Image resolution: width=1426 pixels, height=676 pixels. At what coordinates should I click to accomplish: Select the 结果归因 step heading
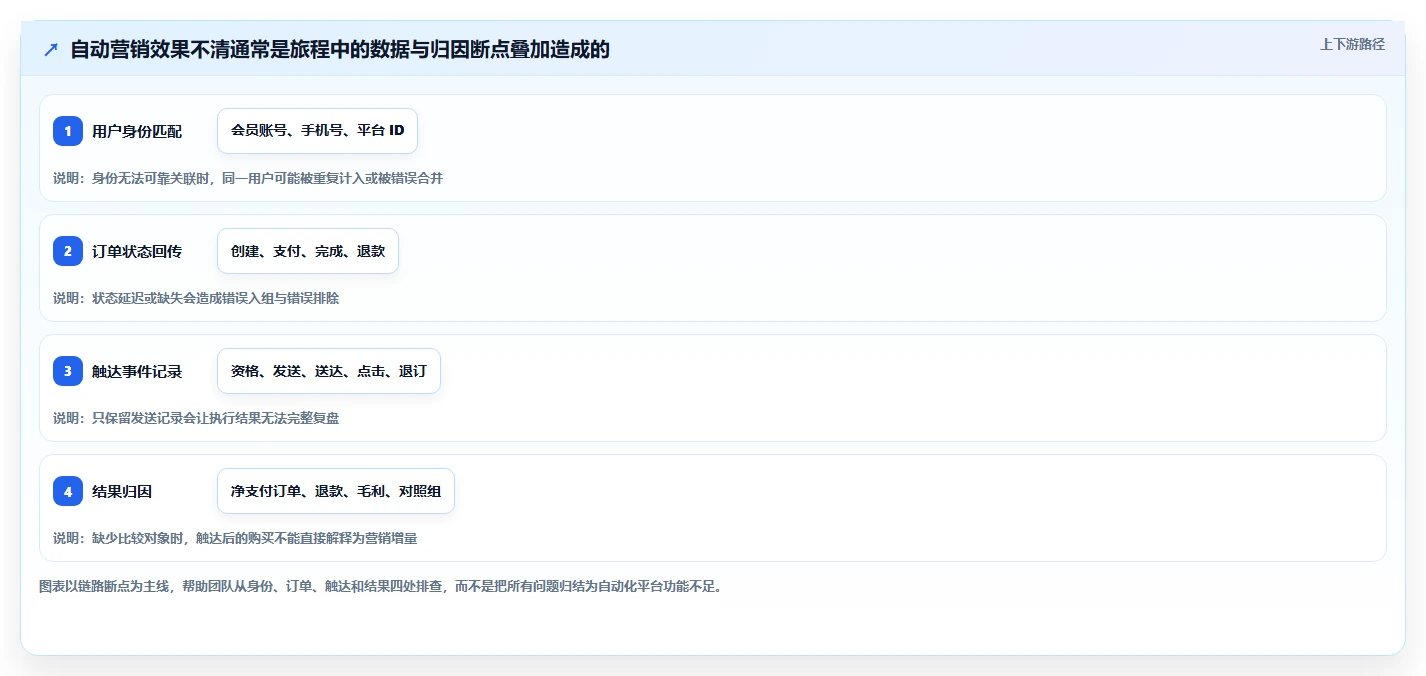[x=122, y=491]
